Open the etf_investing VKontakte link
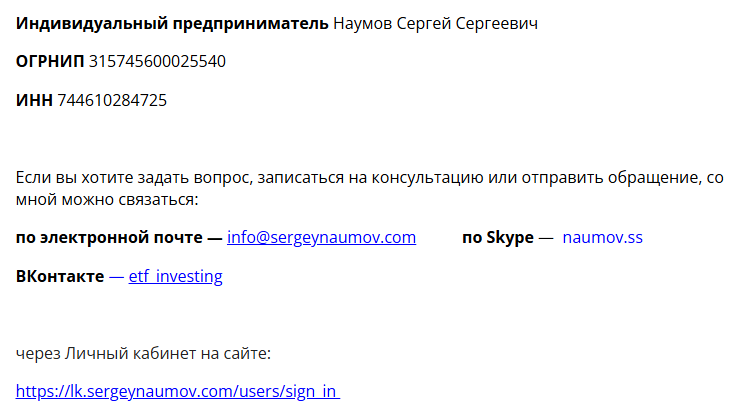 point(175,276)
